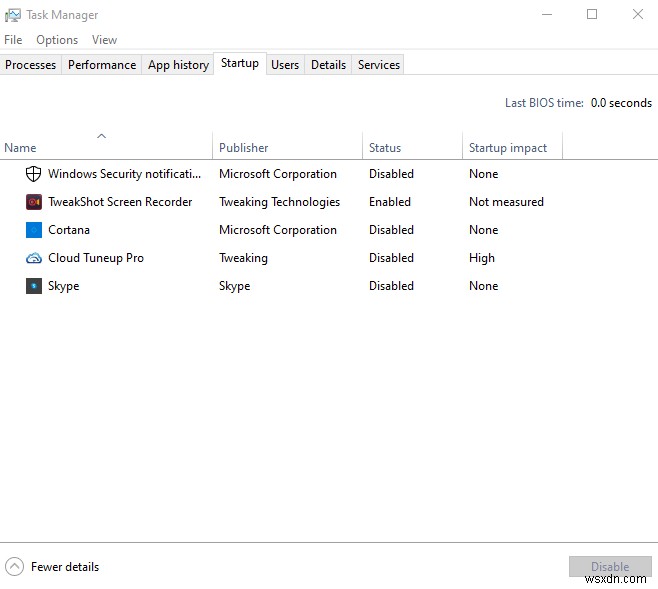Click Disabled status in Windows Security row

(391, 174)
